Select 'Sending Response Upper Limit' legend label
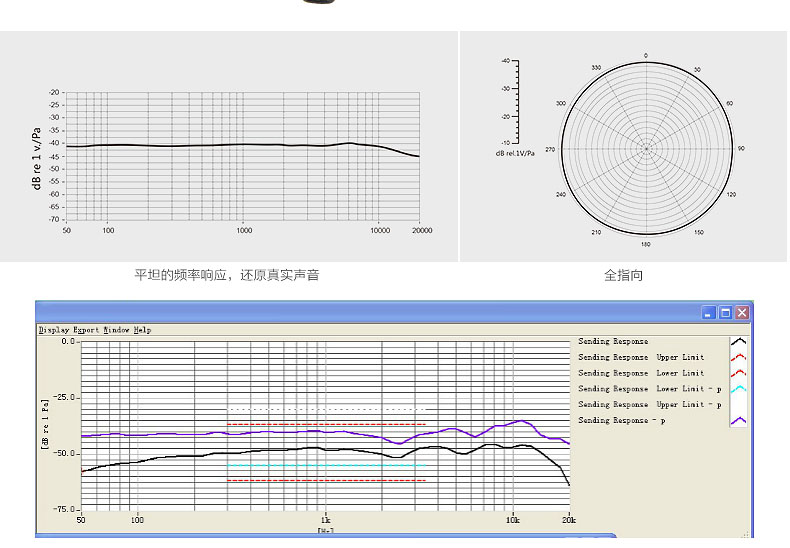The height and width of the screenshot is (548, 790). point(641,358)
